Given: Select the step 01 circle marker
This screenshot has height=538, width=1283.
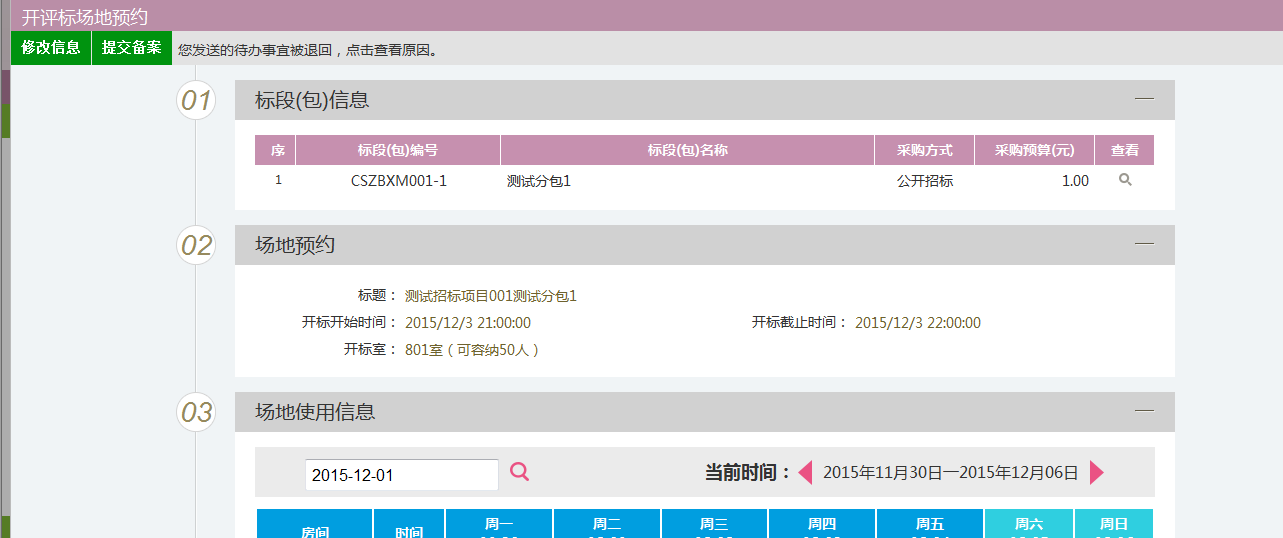Looking at the screenshot, I should pos(196,100).
